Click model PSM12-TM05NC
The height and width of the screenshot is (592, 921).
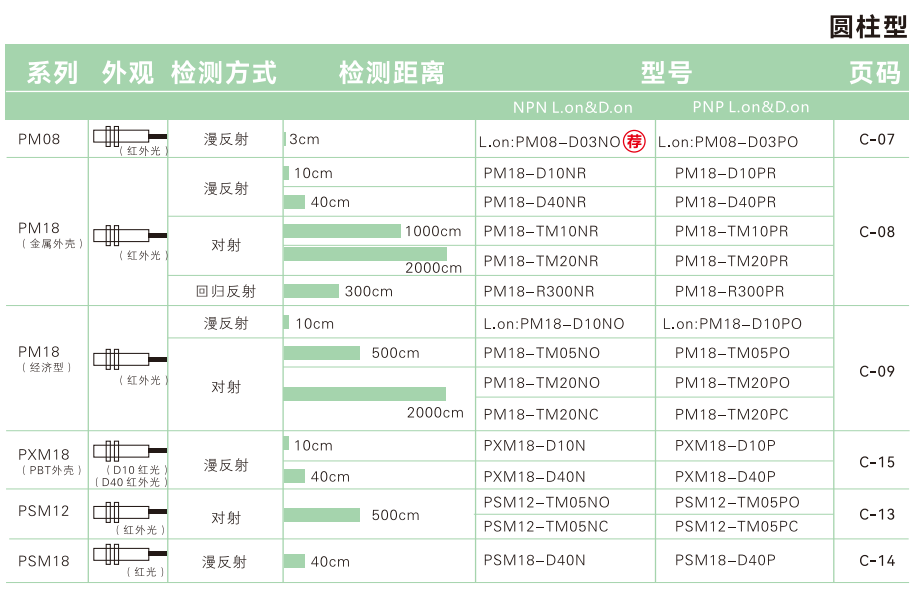pos(546,527)
